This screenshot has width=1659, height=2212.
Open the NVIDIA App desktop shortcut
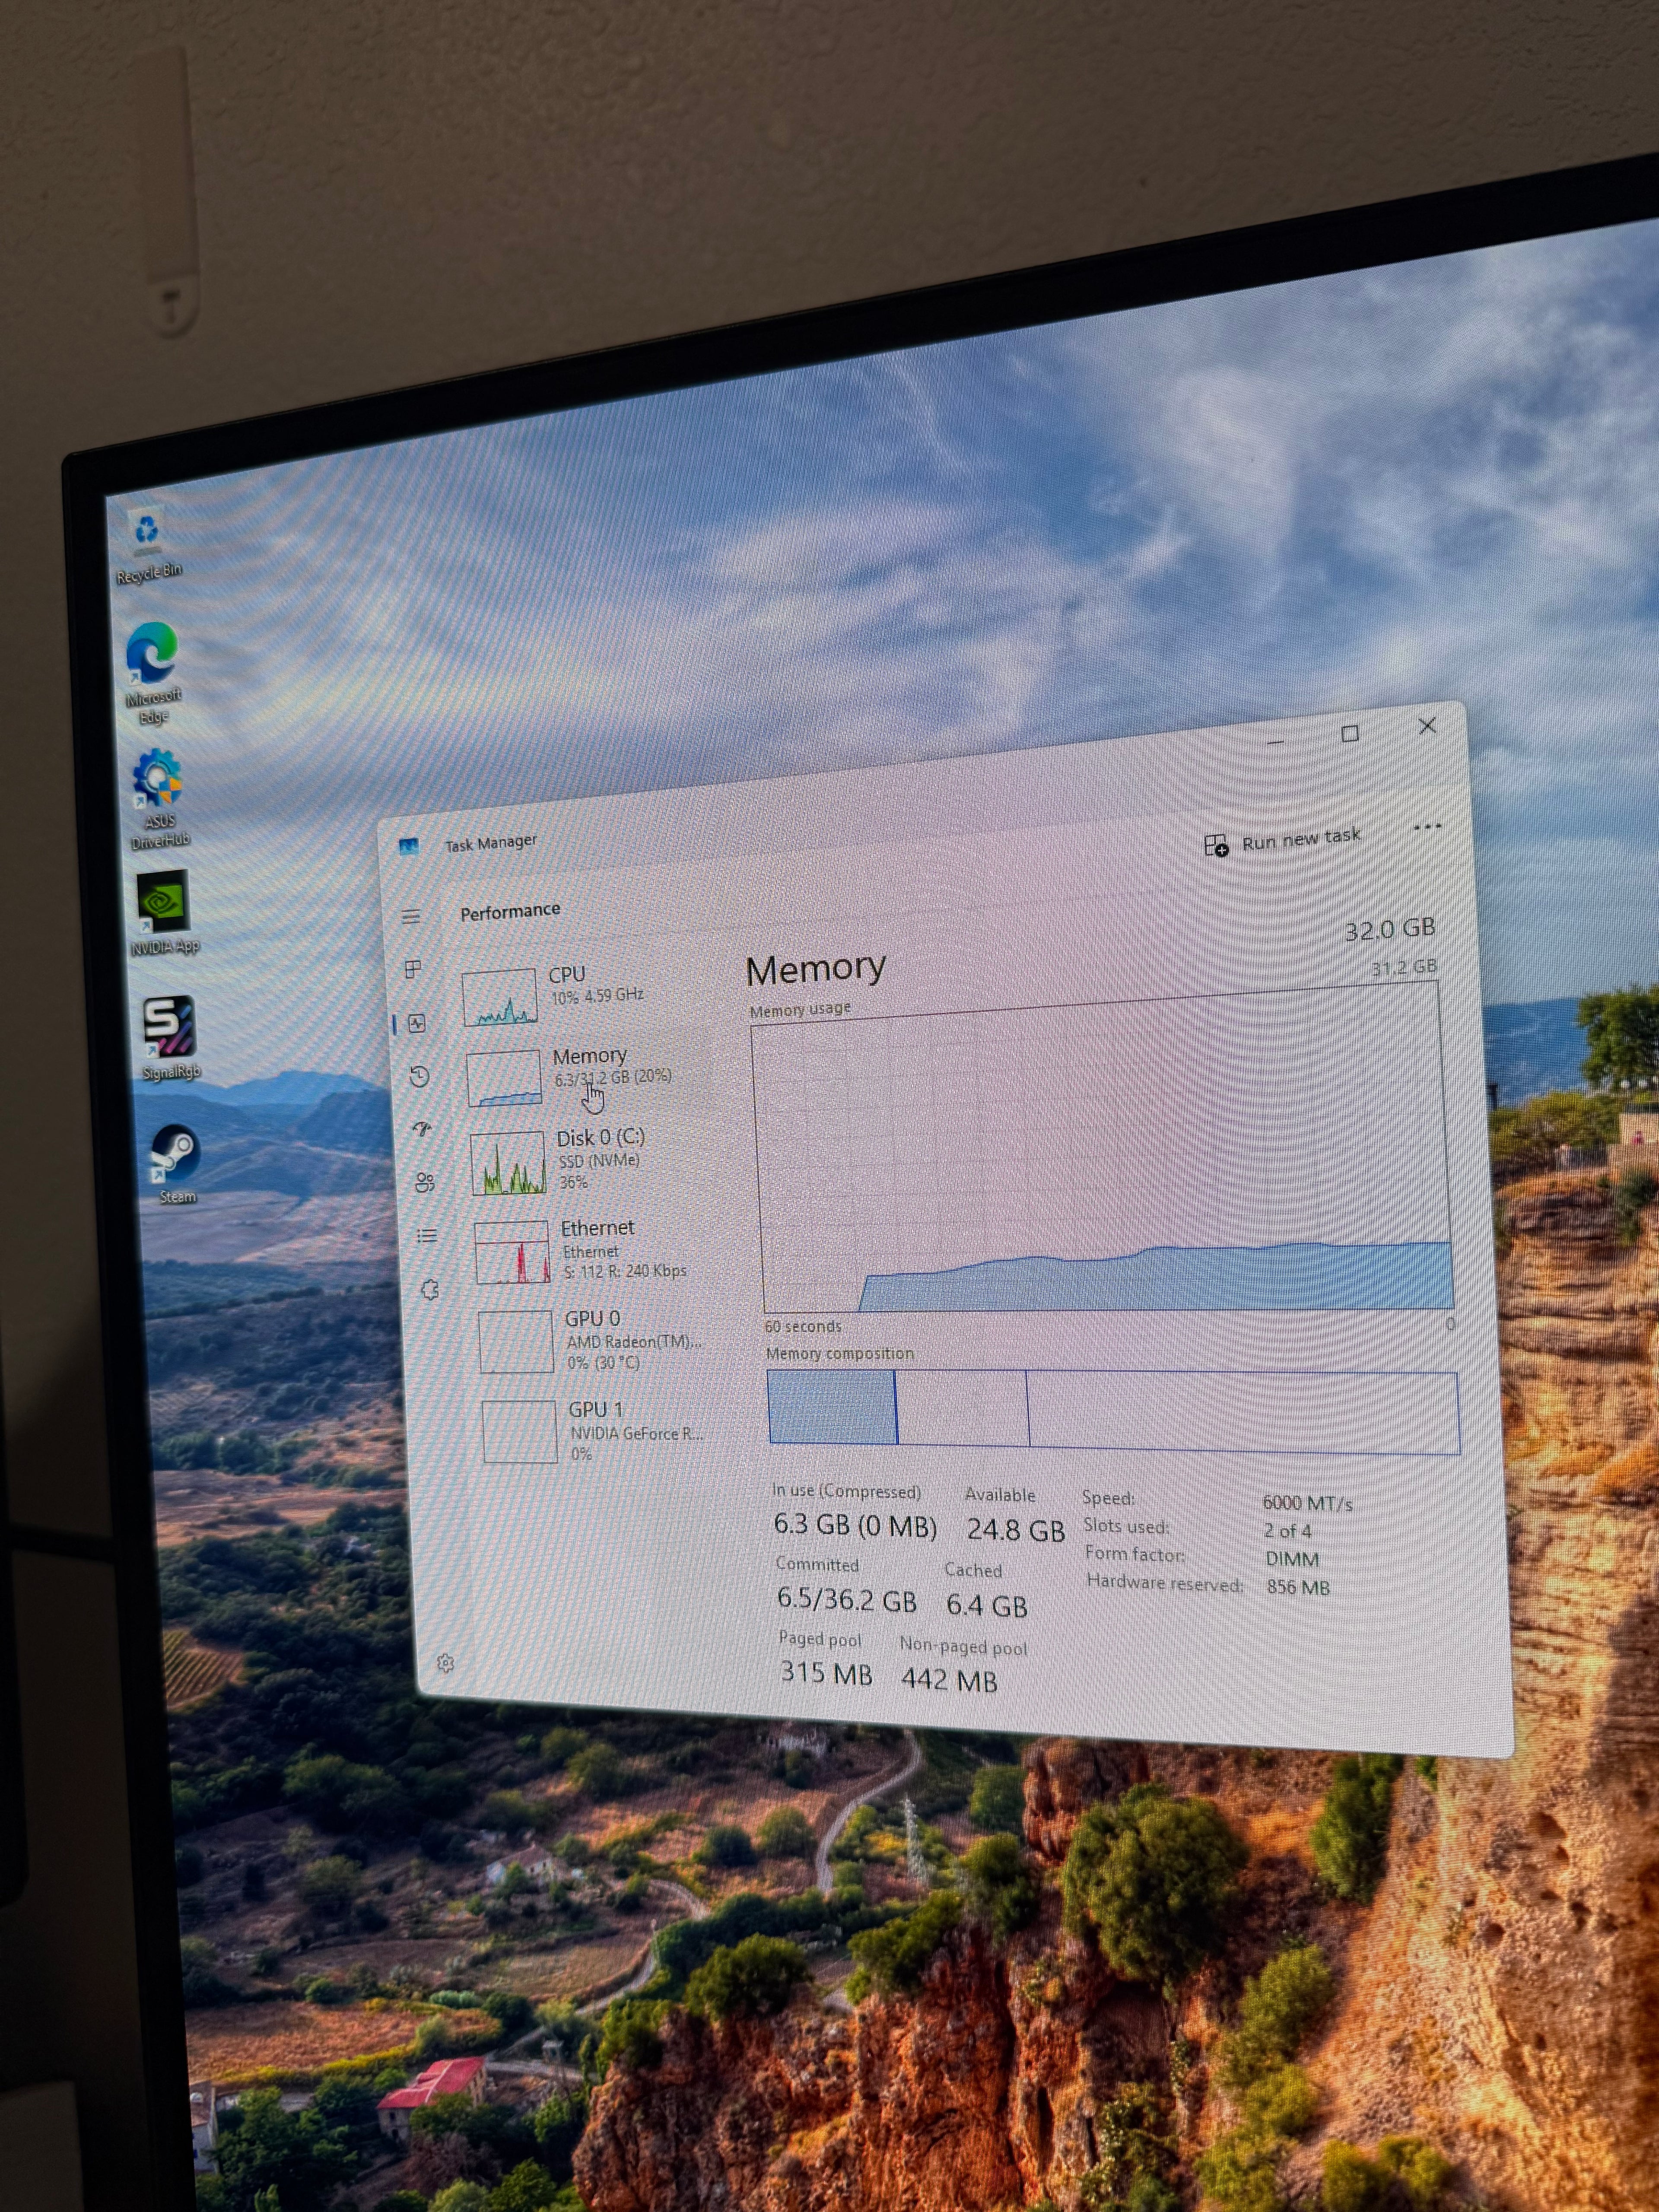[164, 913]
